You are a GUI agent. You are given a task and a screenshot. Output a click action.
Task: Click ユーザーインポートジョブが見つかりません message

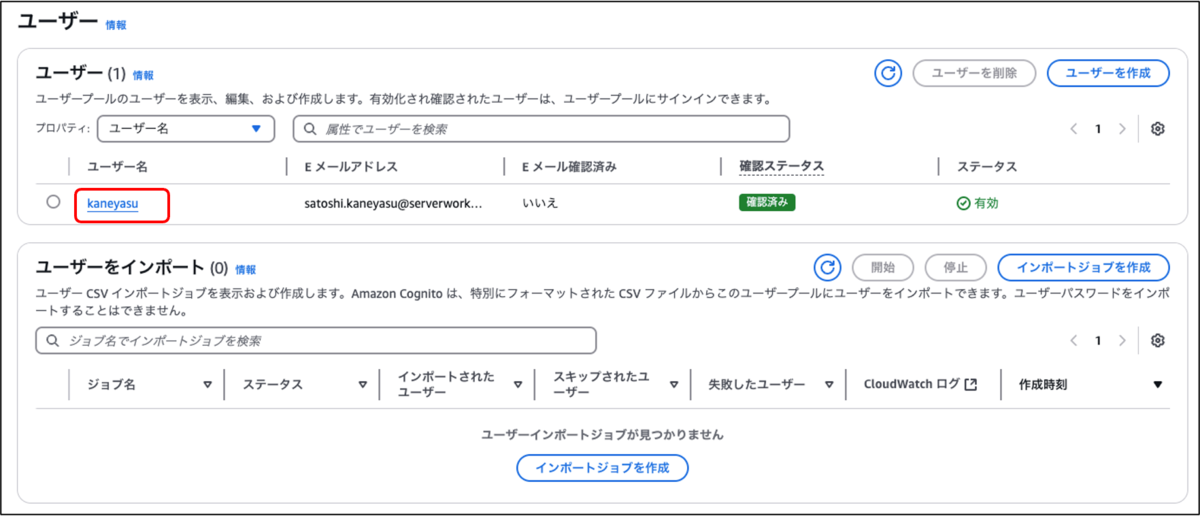pyautogui.click(x=602, y=435)
